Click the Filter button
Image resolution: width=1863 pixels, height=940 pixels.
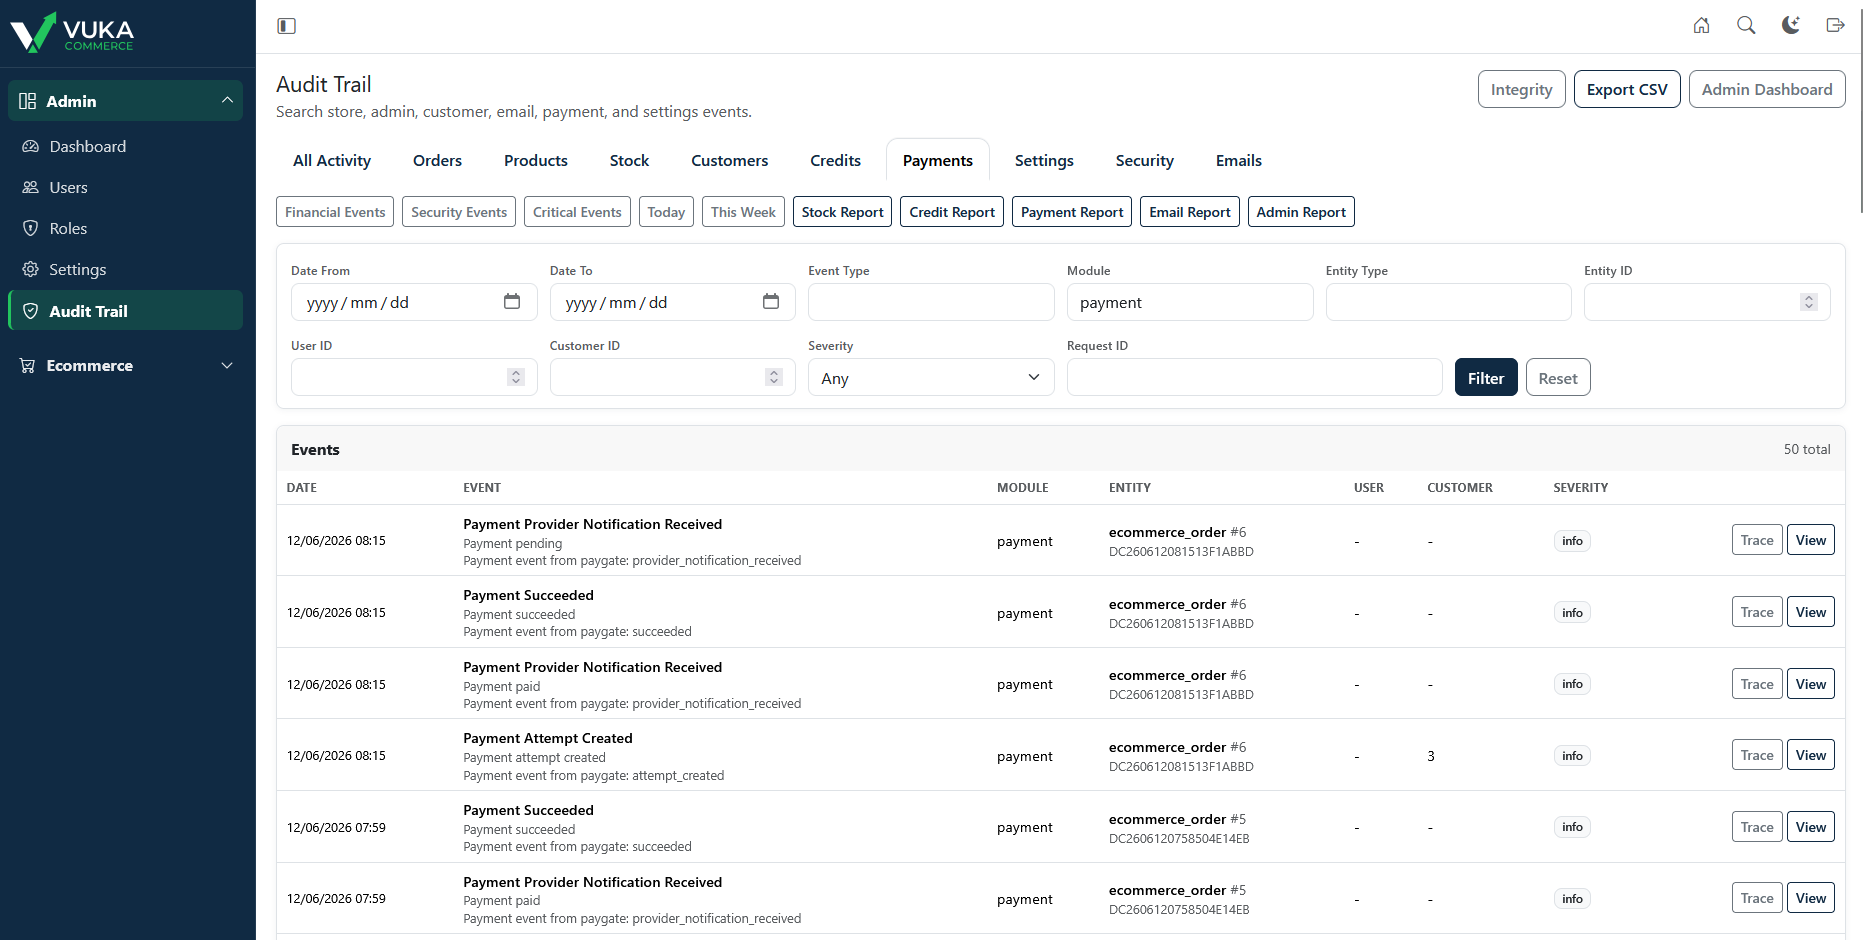tap(1486, 377)
